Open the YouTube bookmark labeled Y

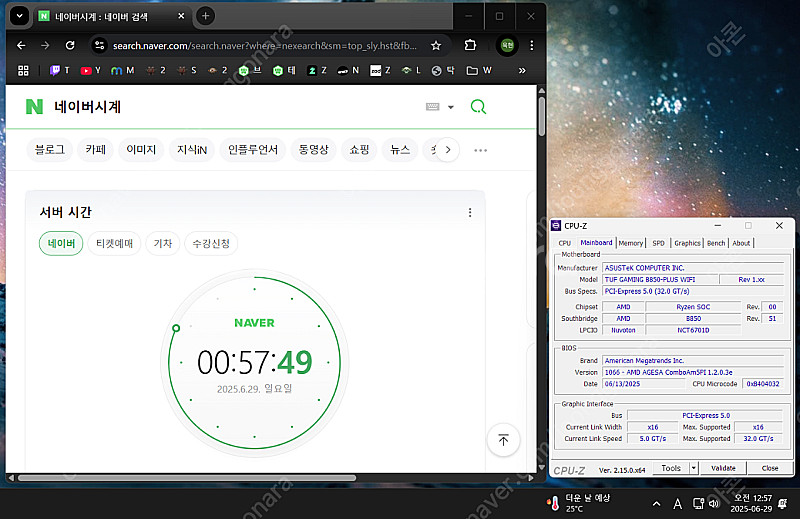coord(90,70)
